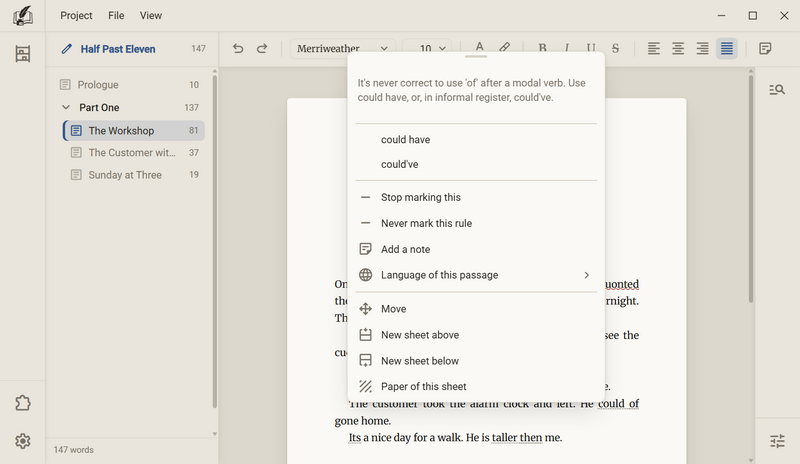Select New sheet above
Viewport: 800px width, 464px height.
tap(476, 335)
